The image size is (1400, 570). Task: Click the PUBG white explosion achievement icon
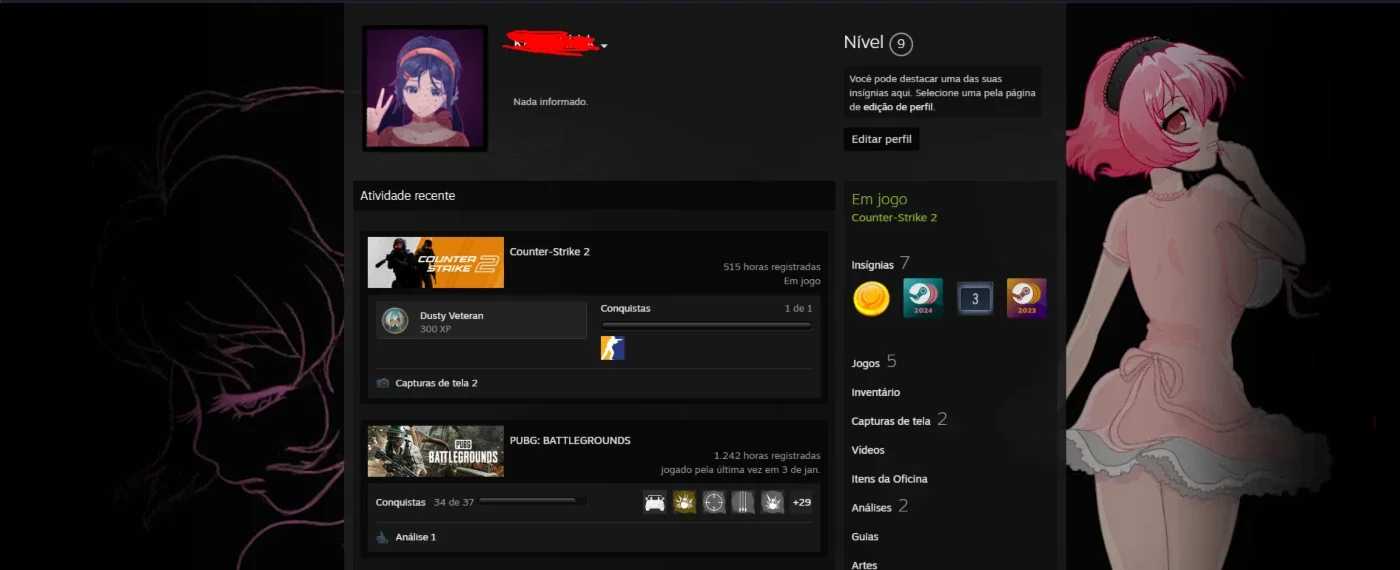click(x=772, y=502)
